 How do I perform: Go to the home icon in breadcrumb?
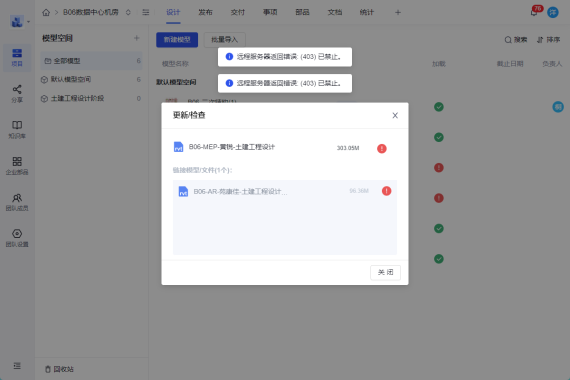click(x=46, y=12)
